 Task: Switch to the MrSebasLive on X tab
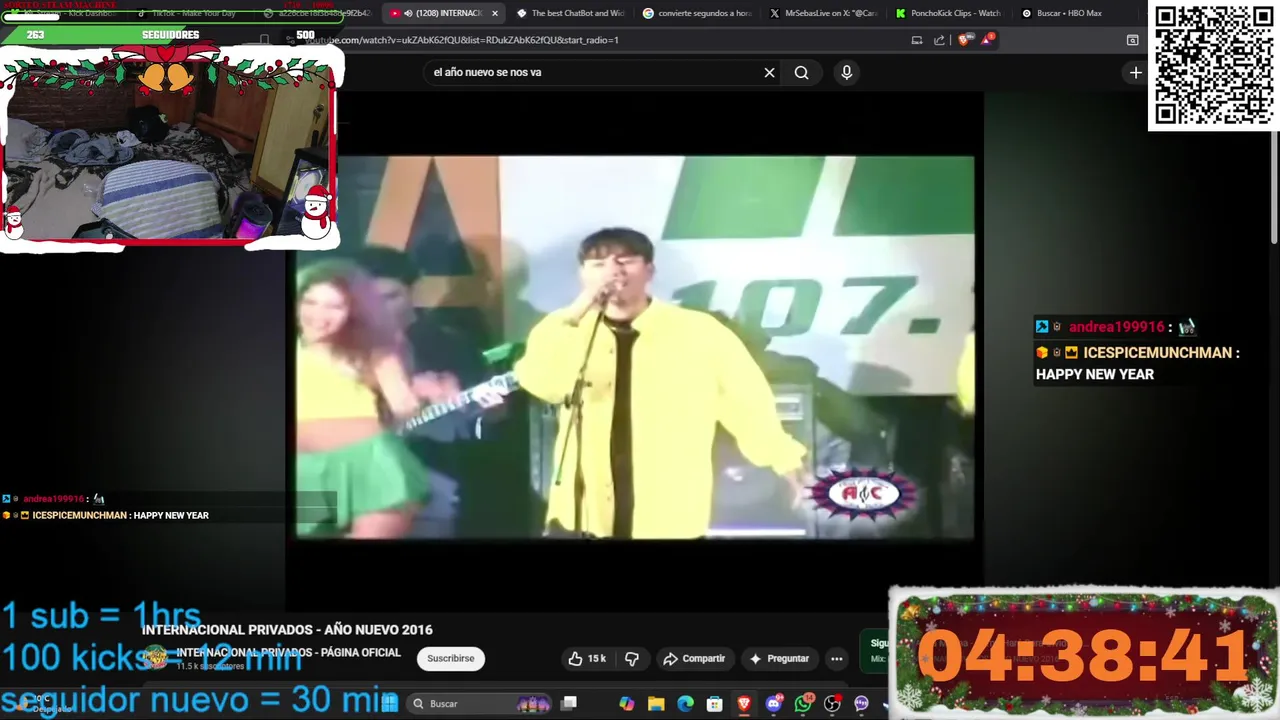823,13
